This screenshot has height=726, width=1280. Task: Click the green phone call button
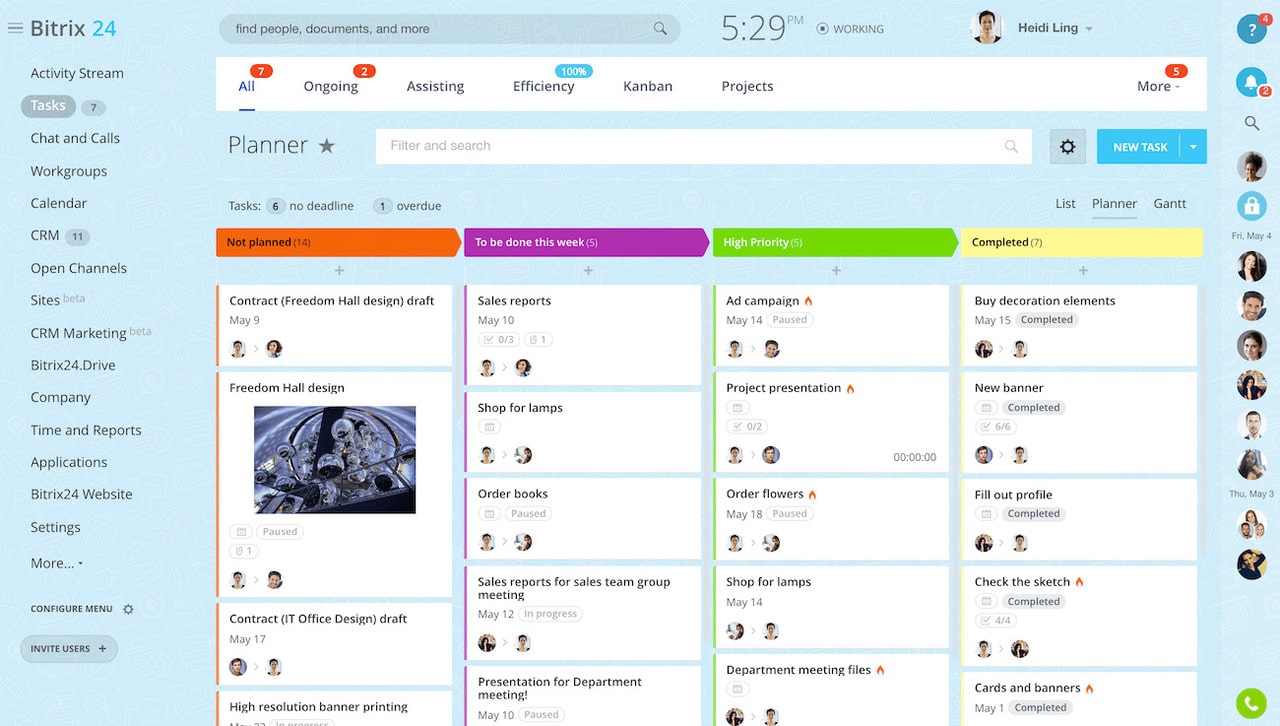click(x=1251, y=703)
